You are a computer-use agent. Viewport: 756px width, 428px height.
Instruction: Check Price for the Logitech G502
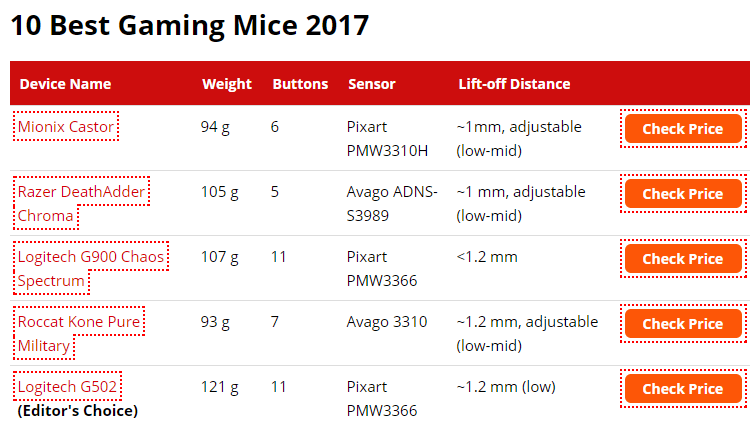tap(683, 388)
